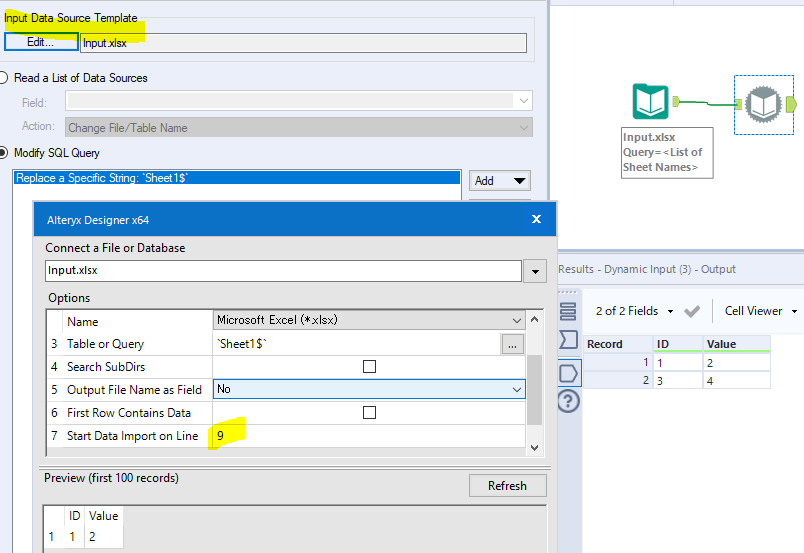Click the ID column header in Results
This screenshot has height=553, width=804.
point(678,344)
